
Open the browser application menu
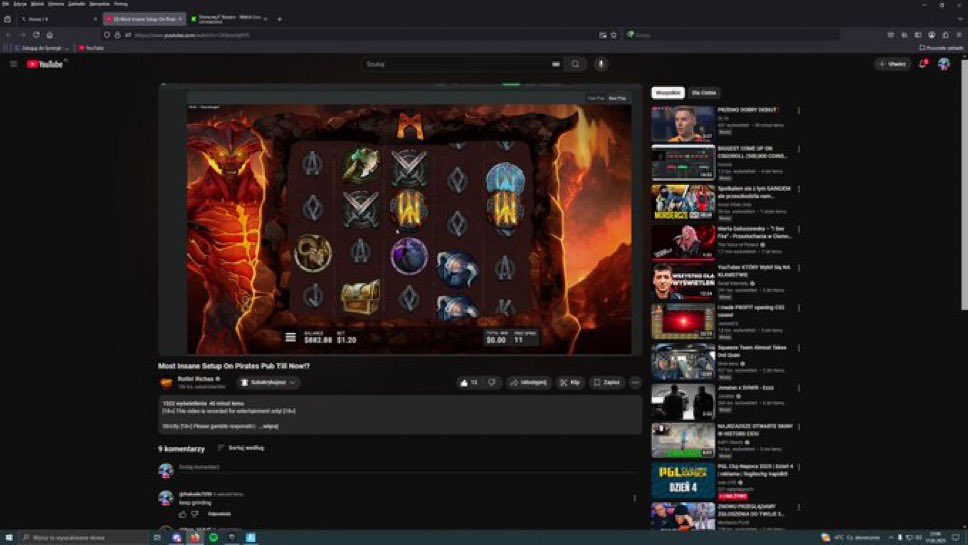pos(959,35)
